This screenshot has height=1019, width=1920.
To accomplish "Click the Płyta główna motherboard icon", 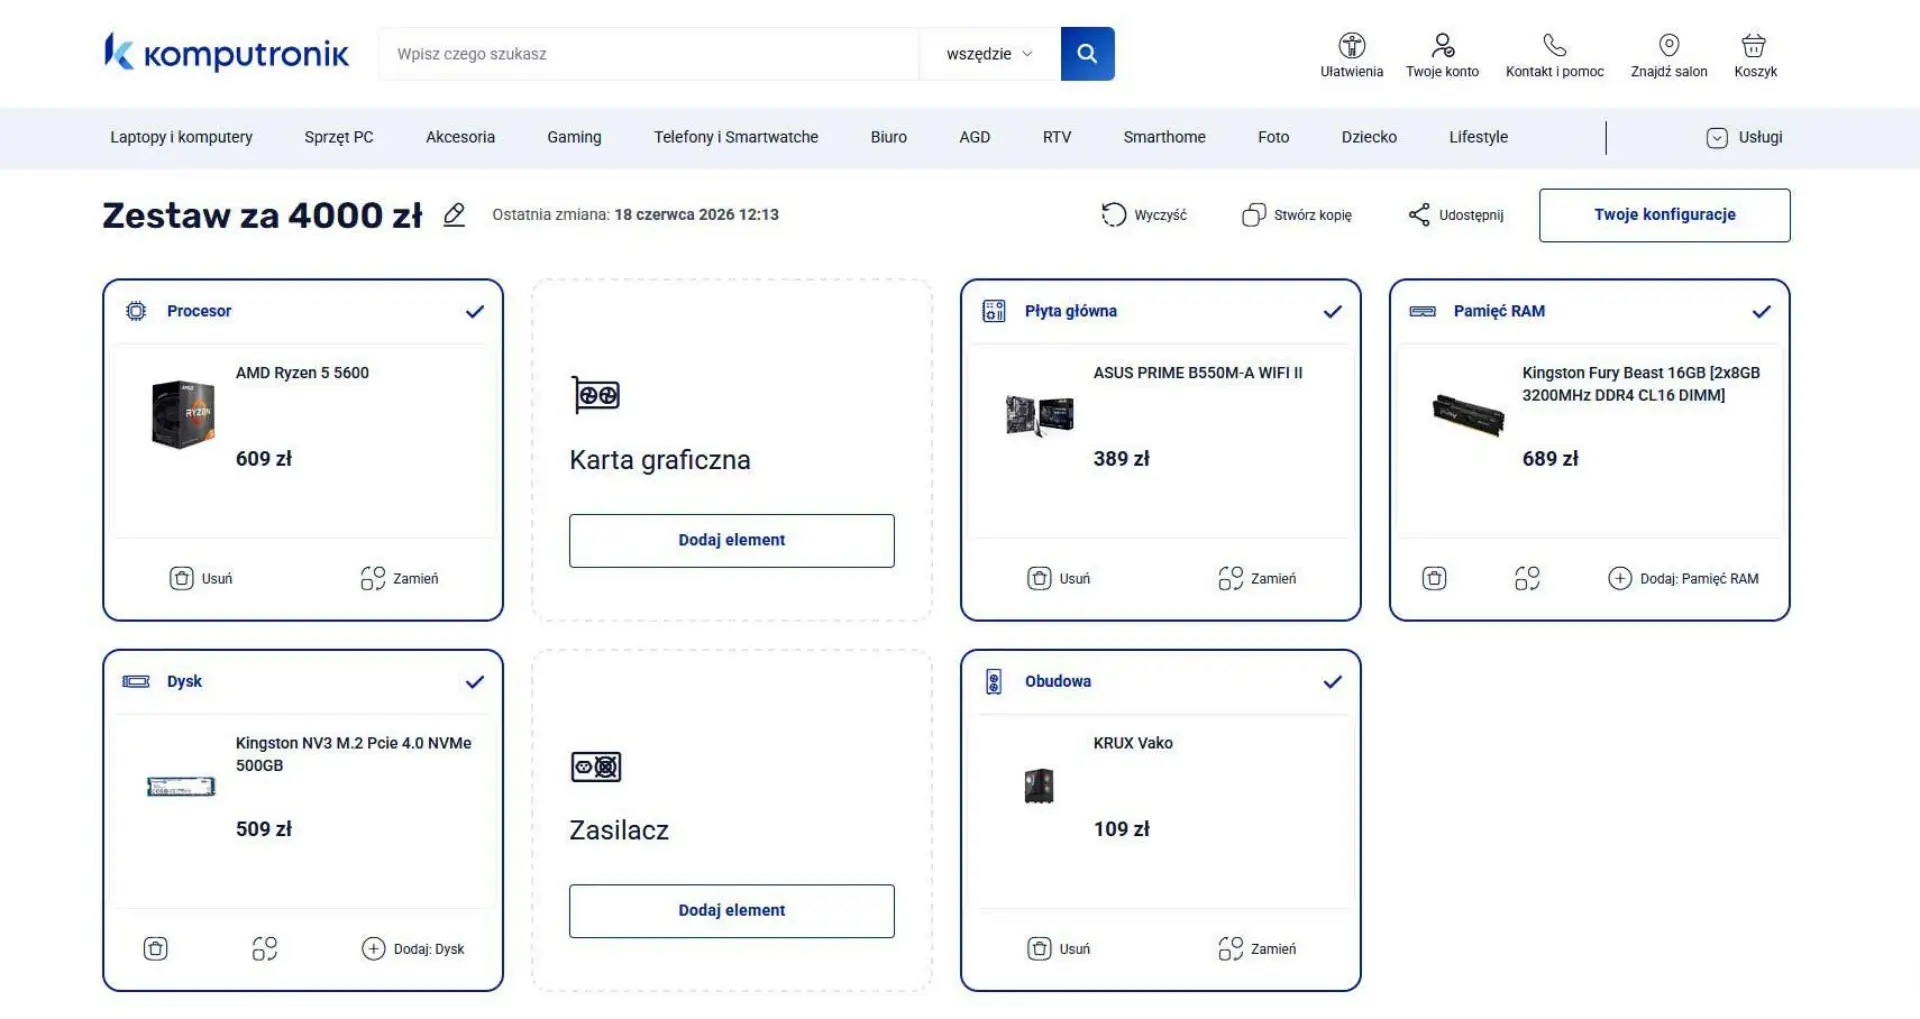I will click(x=994, y=311).
